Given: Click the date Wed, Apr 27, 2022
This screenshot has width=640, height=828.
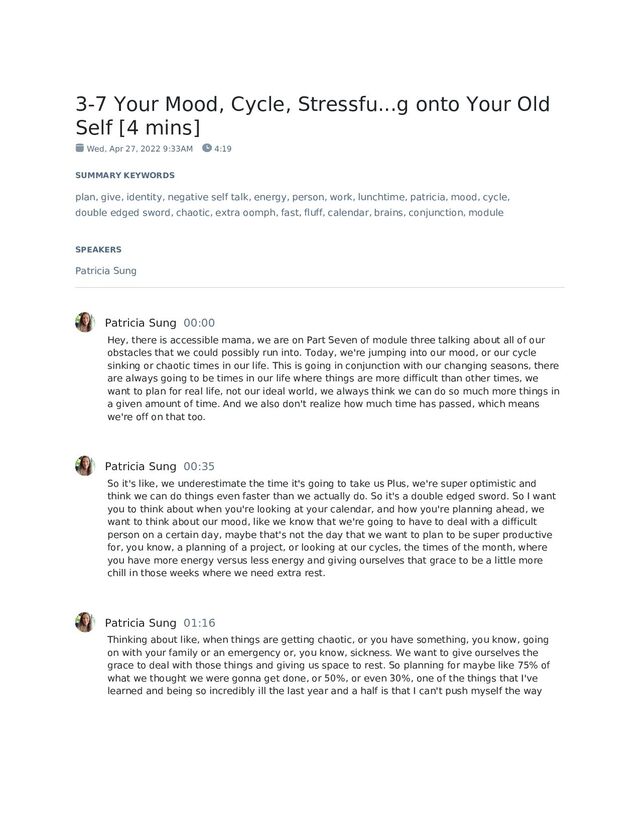Looking at the screenshot, I should [x=140, y=149].
